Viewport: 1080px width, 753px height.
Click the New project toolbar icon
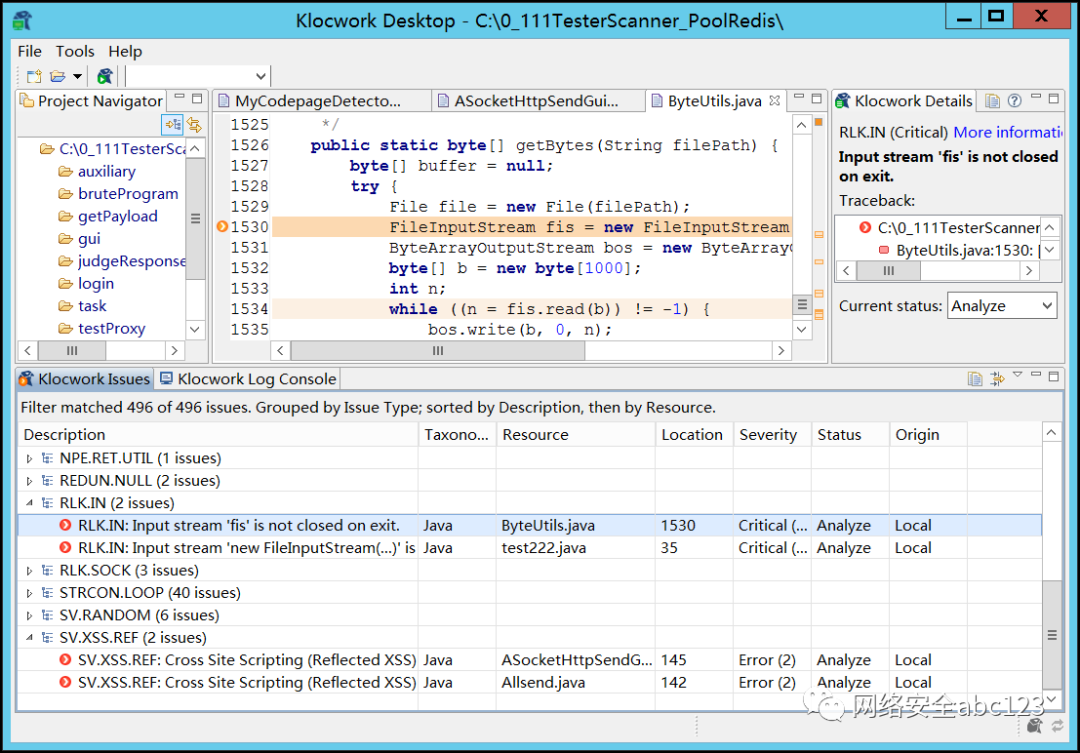[x=33, y=77]
